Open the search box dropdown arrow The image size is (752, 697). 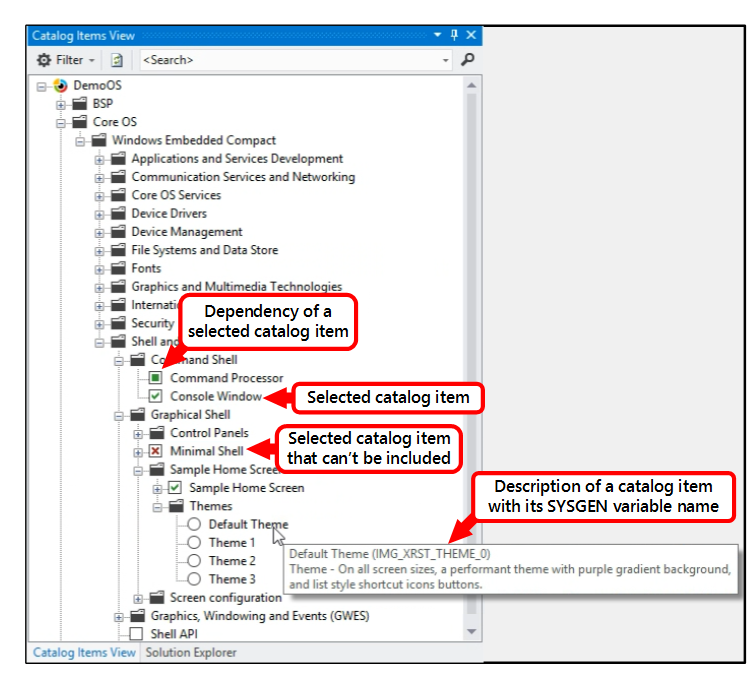pyautogui.click(x=446, y=60)
